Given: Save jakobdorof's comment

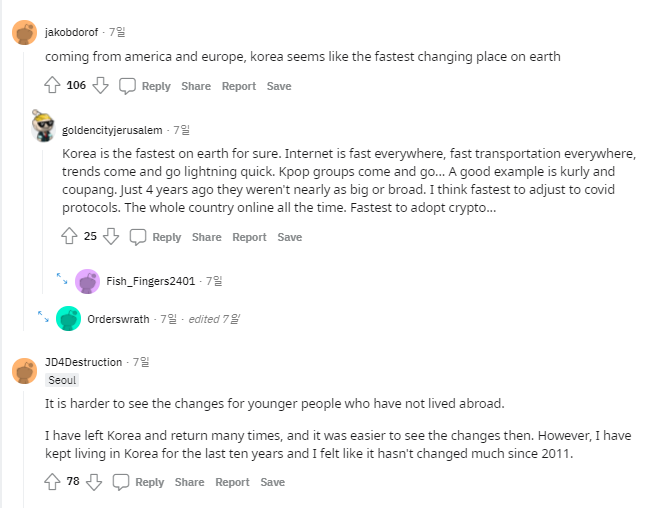Looking at the screenshot, I should (279, 86).
